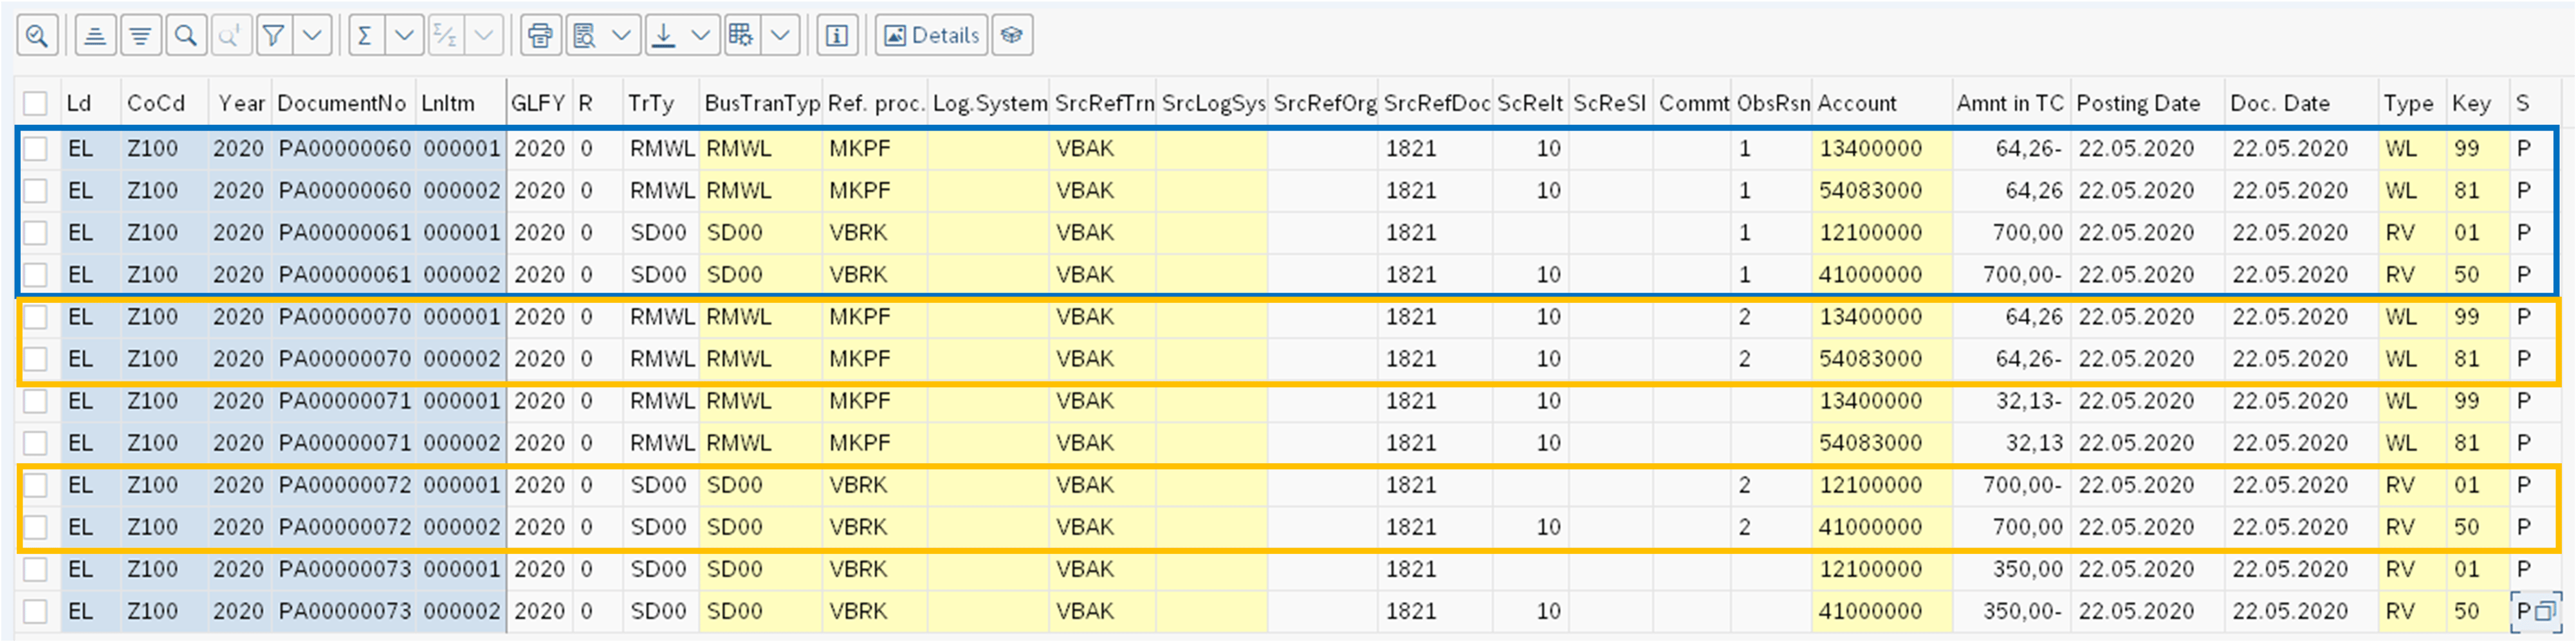Click the Find Next icon

coord(230,34)
